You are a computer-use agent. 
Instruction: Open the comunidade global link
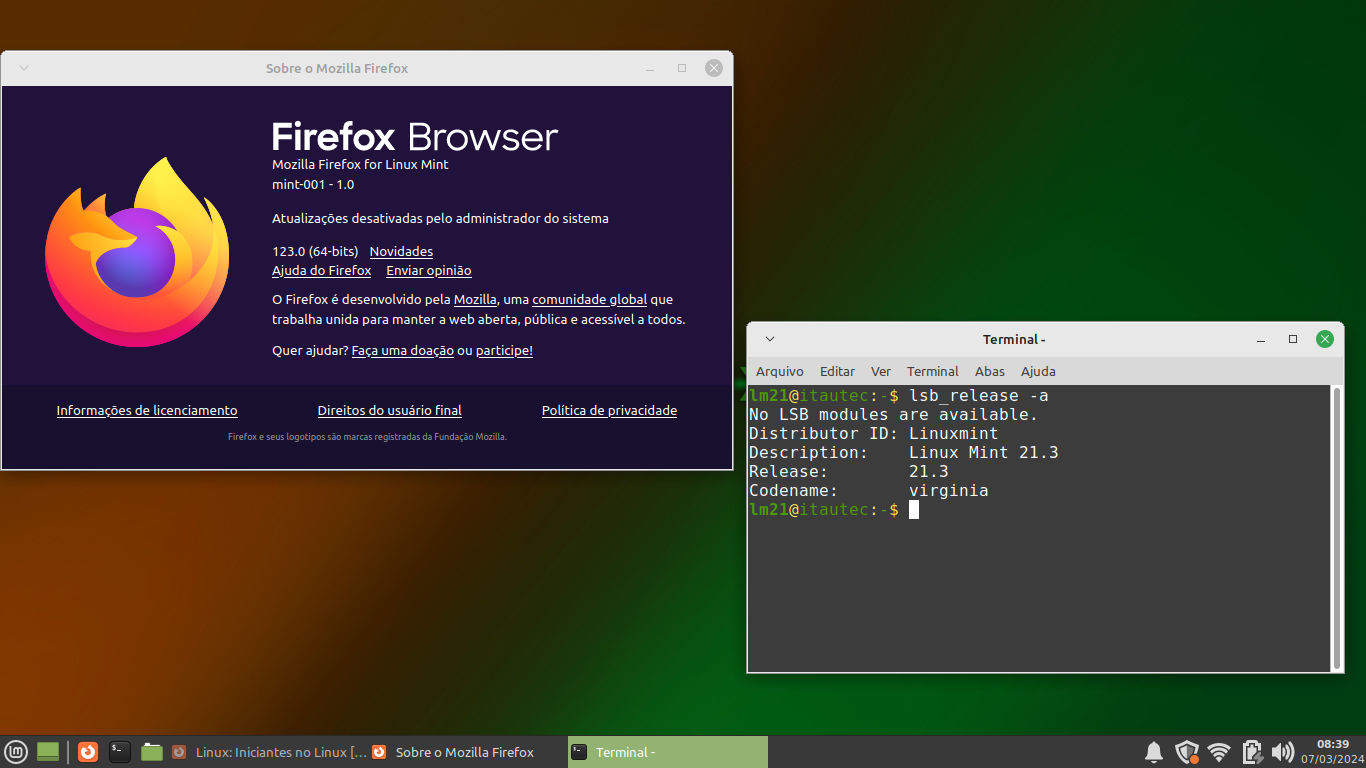(589, 300)
